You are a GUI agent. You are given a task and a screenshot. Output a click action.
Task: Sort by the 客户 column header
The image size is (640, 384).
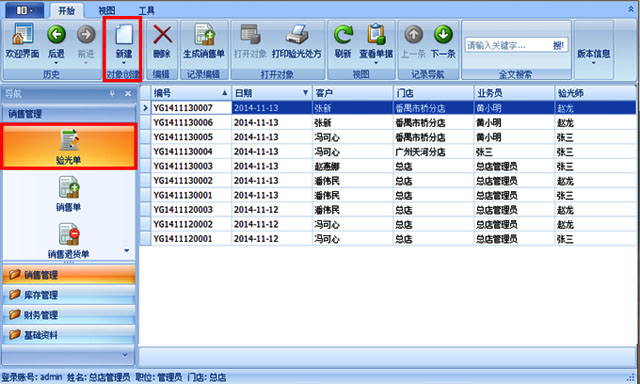[x=352, y=93]
